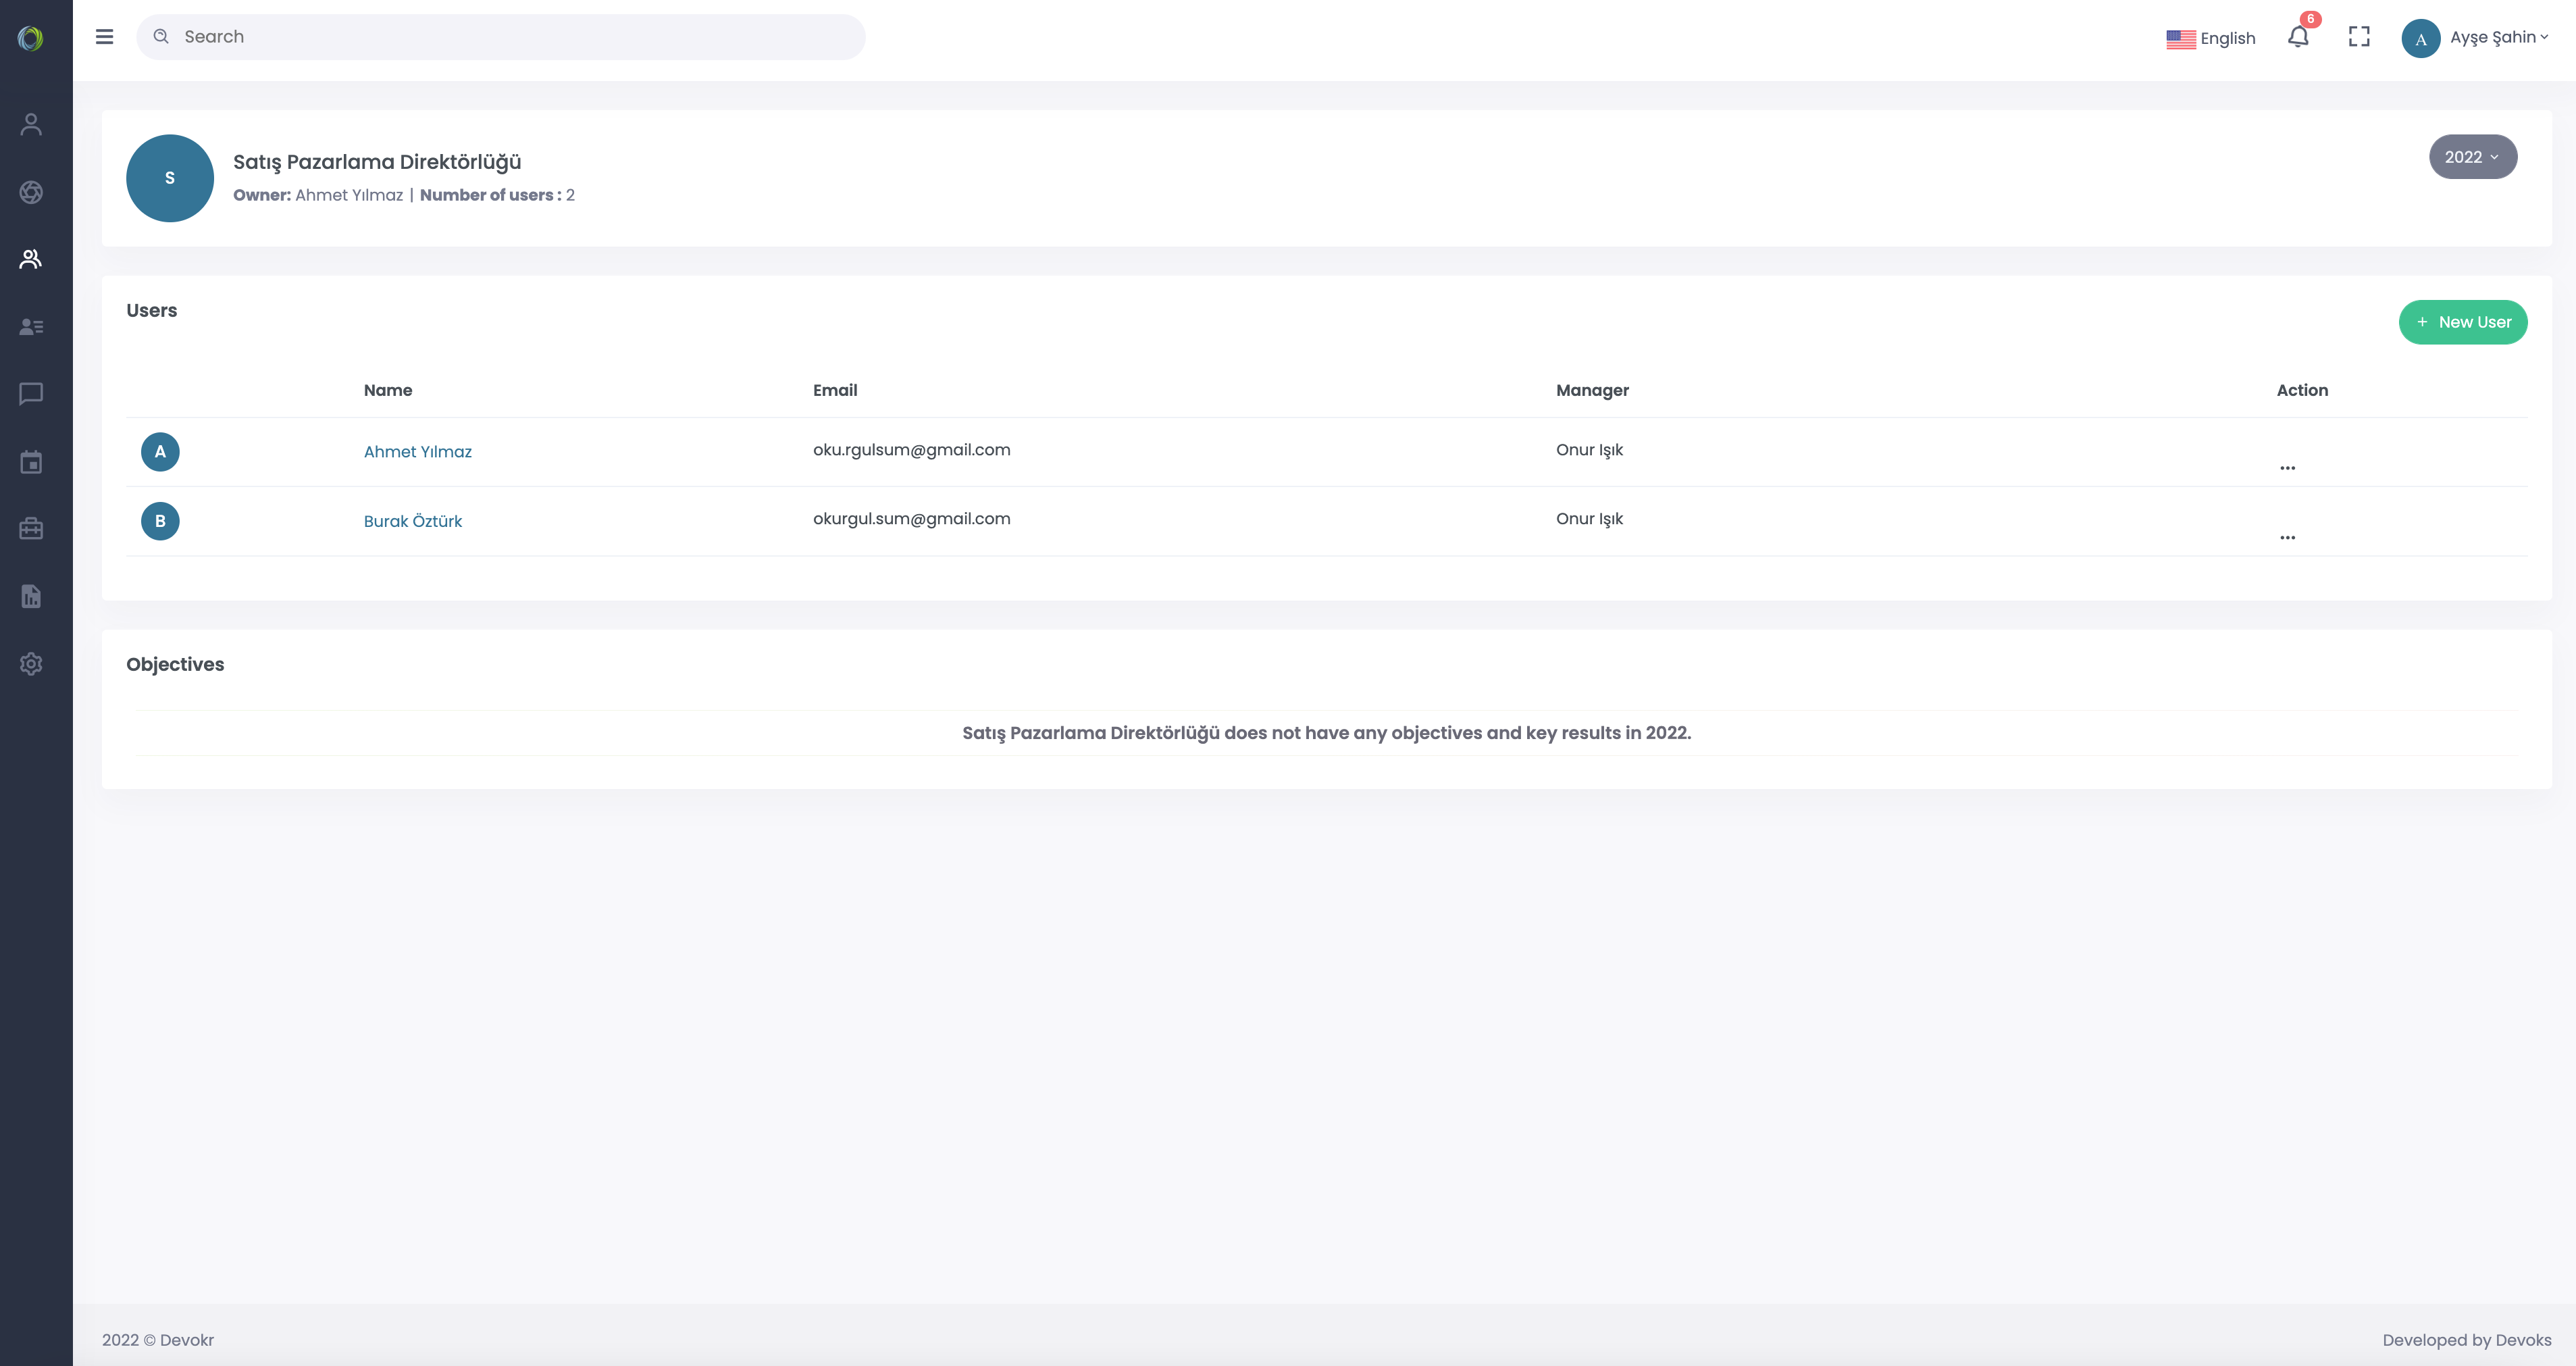Select email oku.rgulsum@gmail.com

911,450
